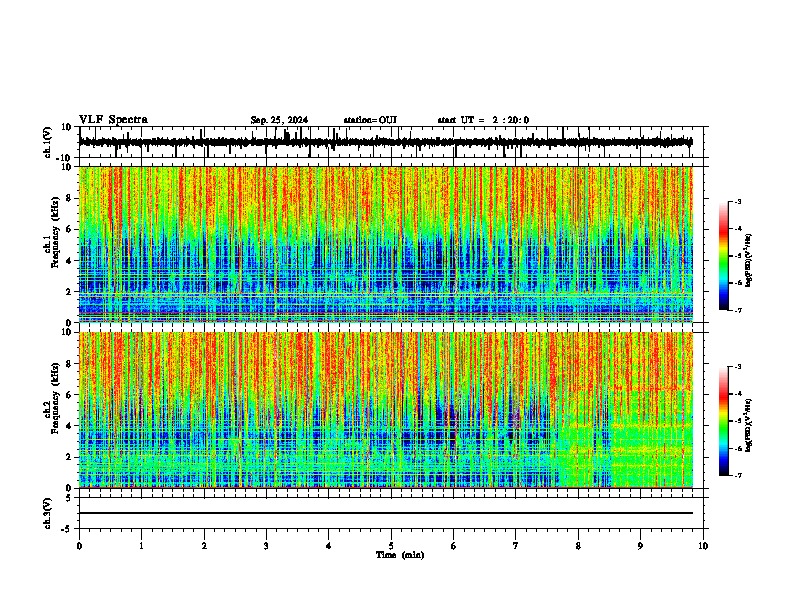Click the "-7" value on ch.2 colorbar
The height and width of the screenshot is (612, 792).
coord(738,476)
